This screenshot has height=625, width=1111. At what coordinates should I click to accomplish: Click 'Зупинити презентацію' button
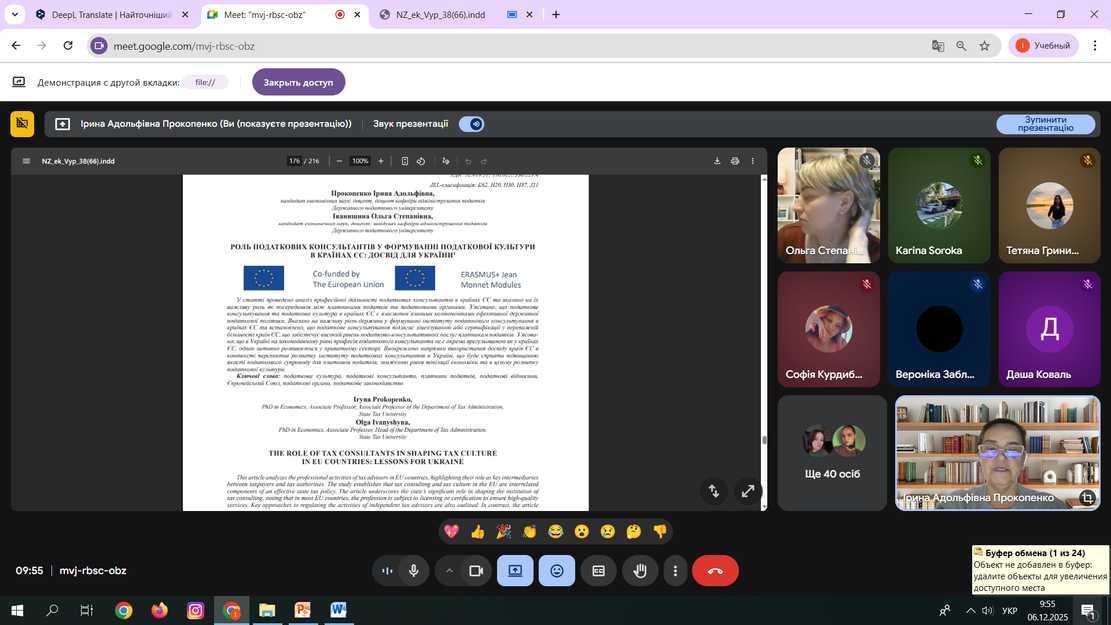[x=1045, y=123]
